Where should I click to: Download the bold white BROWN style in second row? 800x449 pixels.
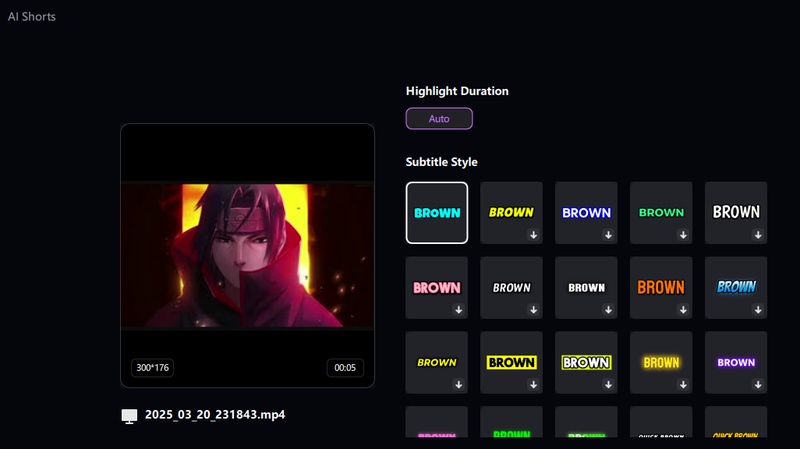(608, 310)
